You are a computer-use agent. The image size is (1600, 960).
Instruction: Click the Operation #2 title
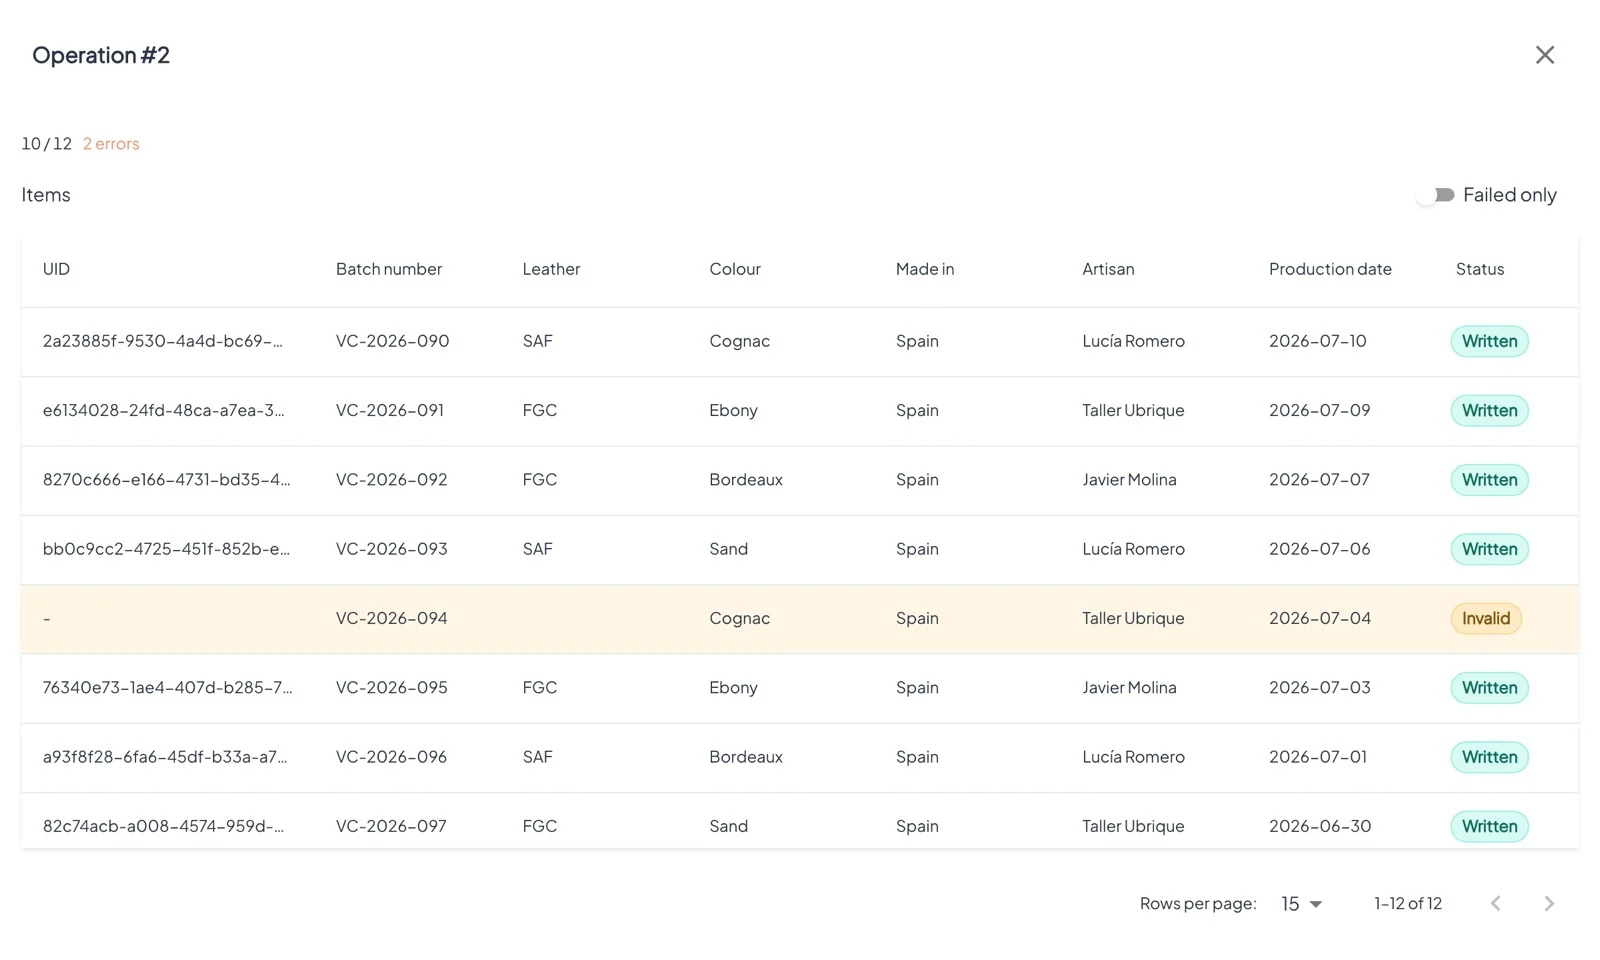(x=101, y=55)
